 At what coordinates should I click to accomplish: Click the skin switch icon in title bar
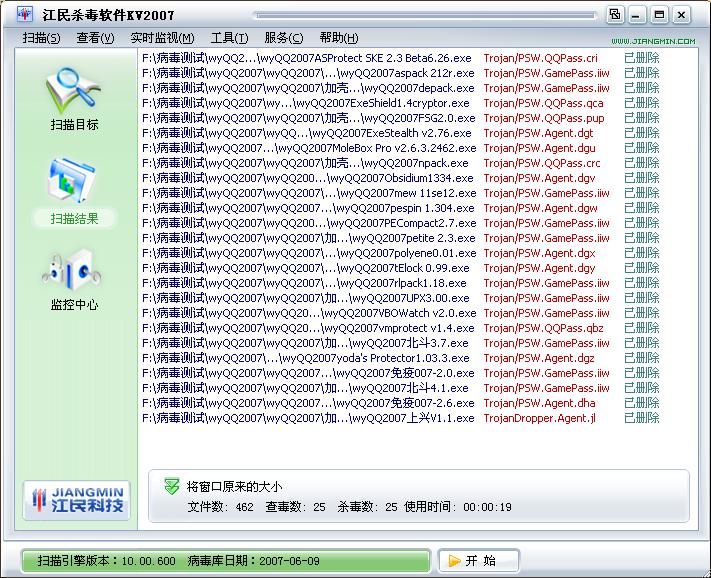[x=614, y=15]
